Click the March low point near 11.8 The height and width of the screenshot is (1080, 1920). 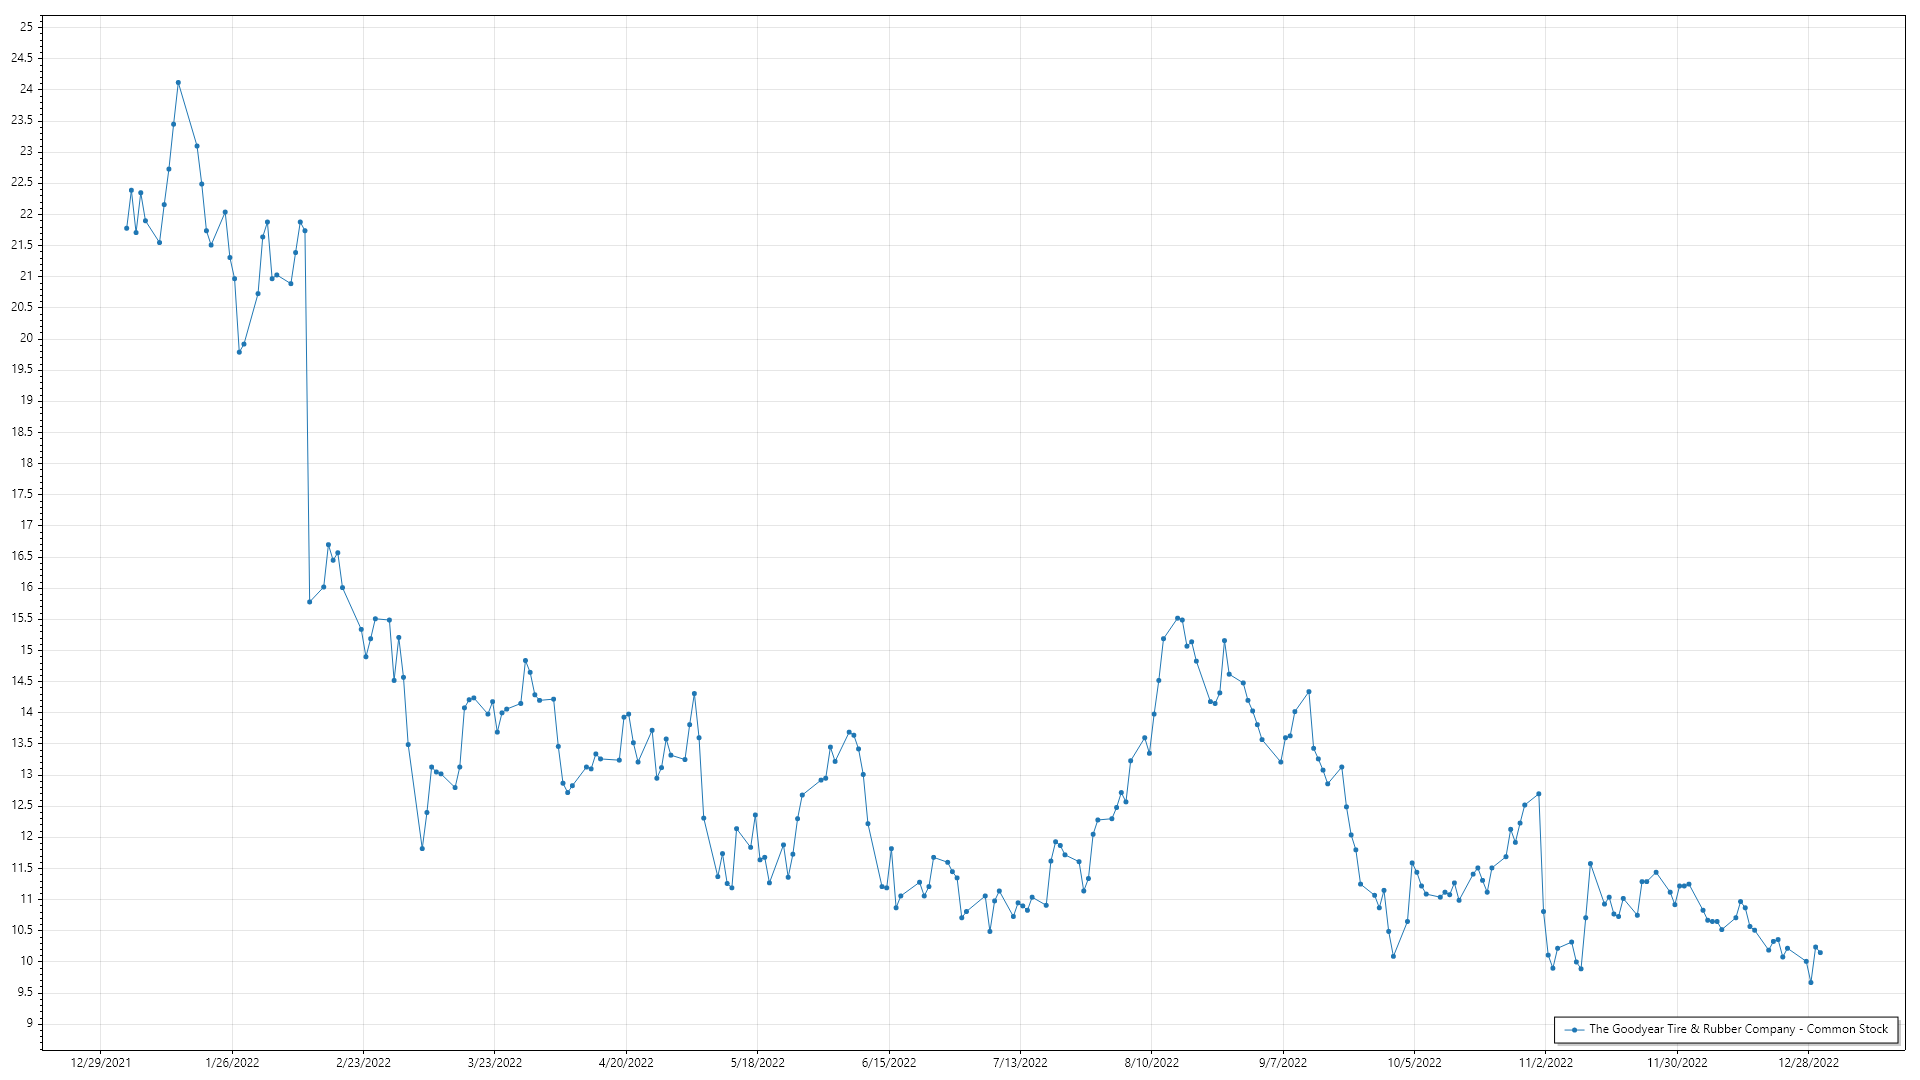[x=422, y=848]
